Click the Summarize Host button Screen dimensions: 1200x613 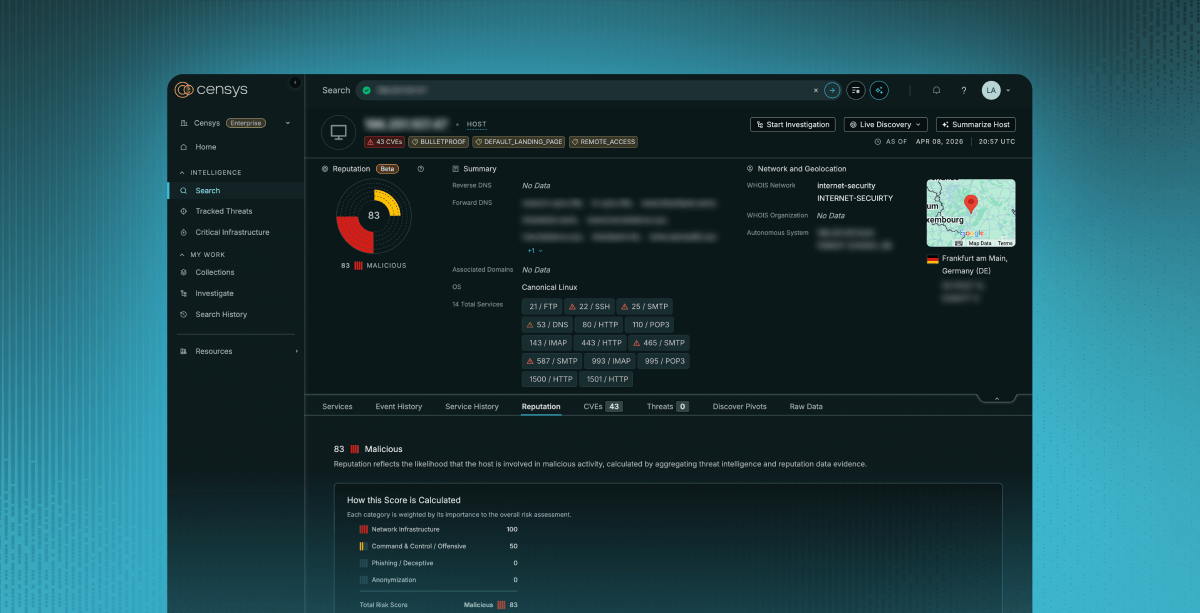[x=975, y=125]
